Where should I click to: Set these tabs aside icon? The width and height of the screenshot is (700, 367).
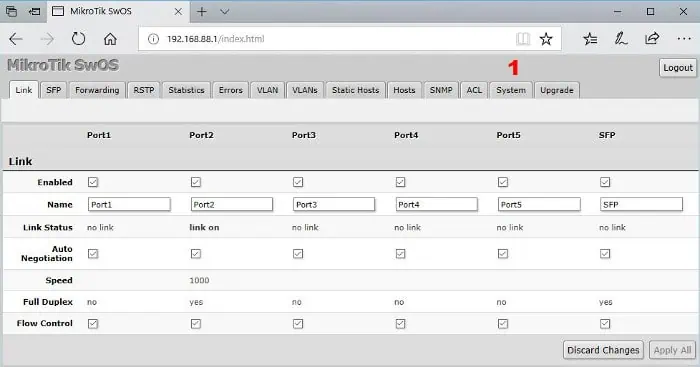coord(34,12)
